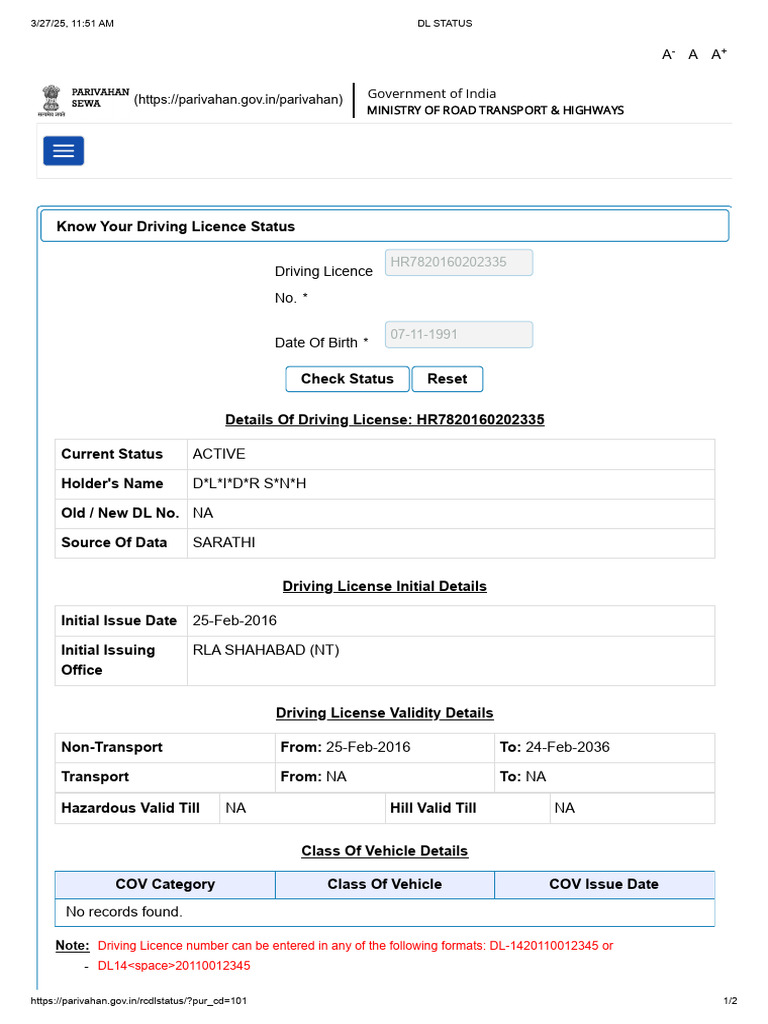Screen dimensions: 768x1024
Task: Select the SARATHI source value
Action: point(224,542)
